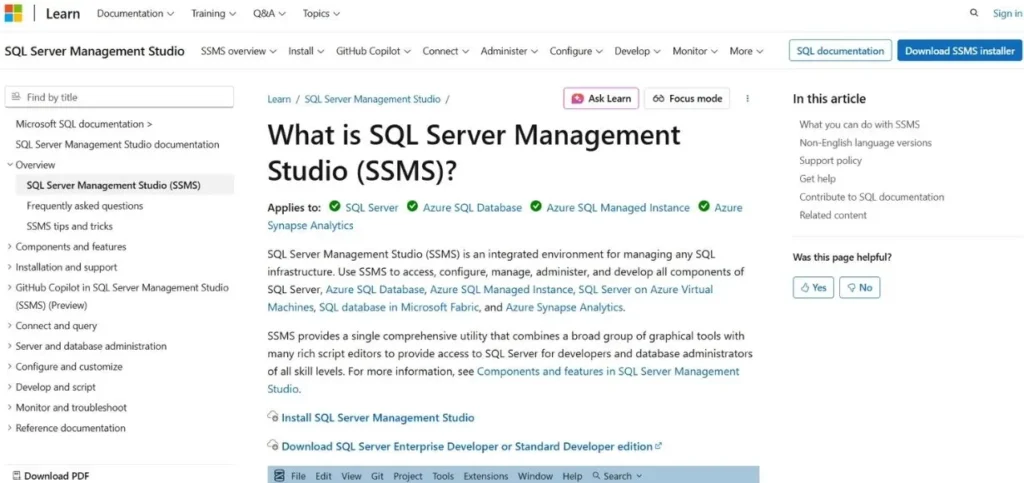Click the SSMS app icon in screenshot menu bar
1024x483 pixels.
point(279,476)
